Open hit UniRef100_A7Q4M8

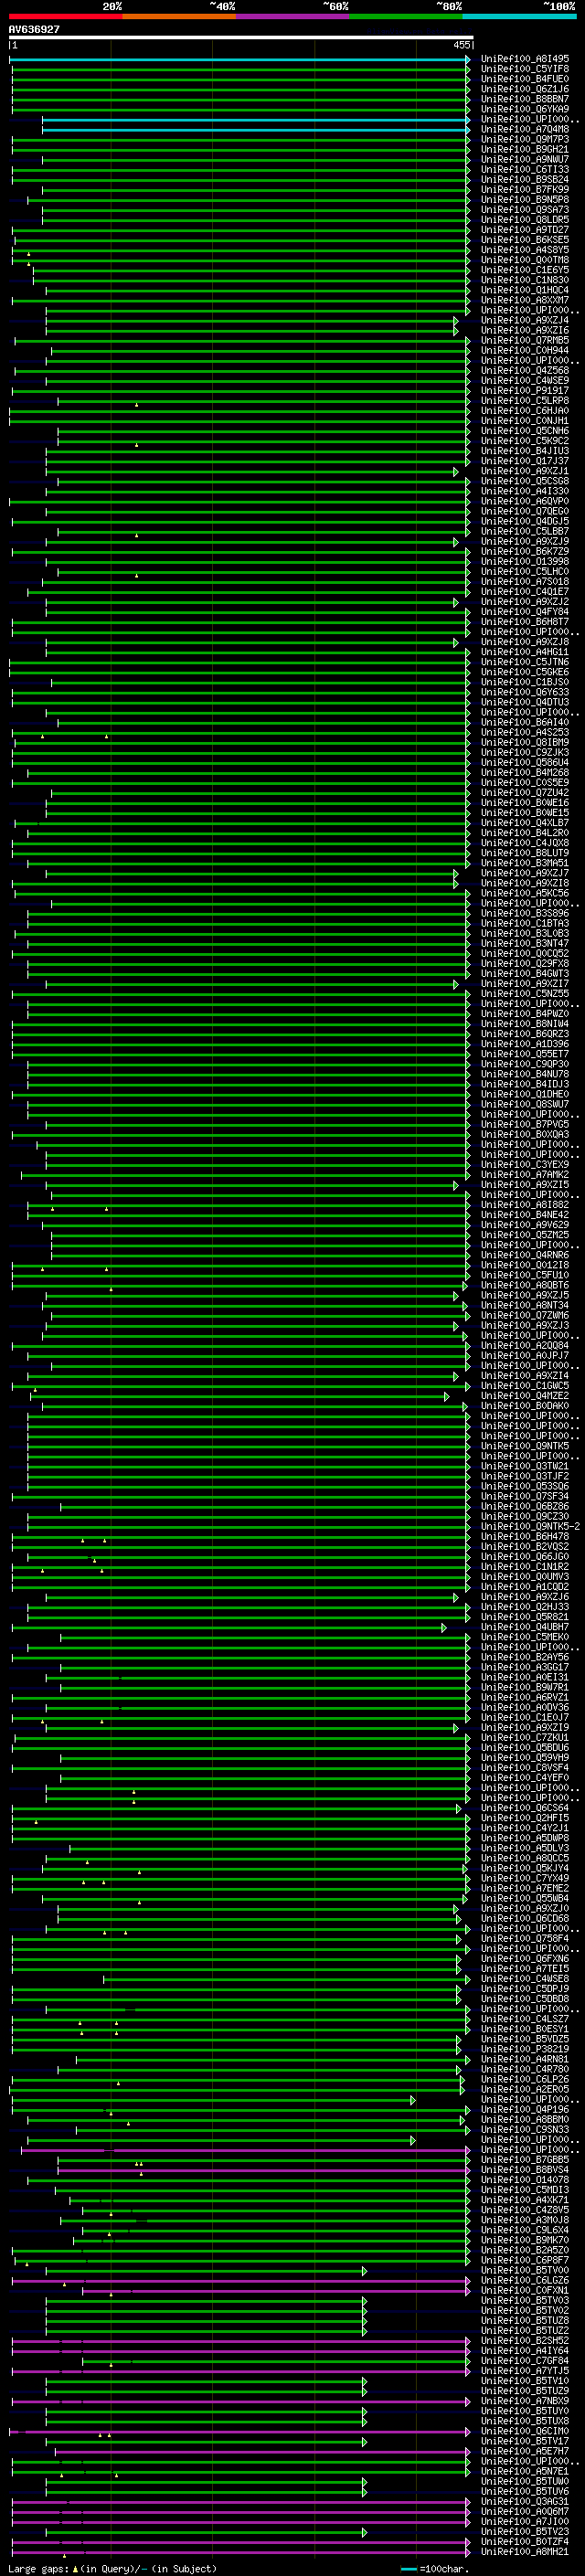[x=525, y=130]
